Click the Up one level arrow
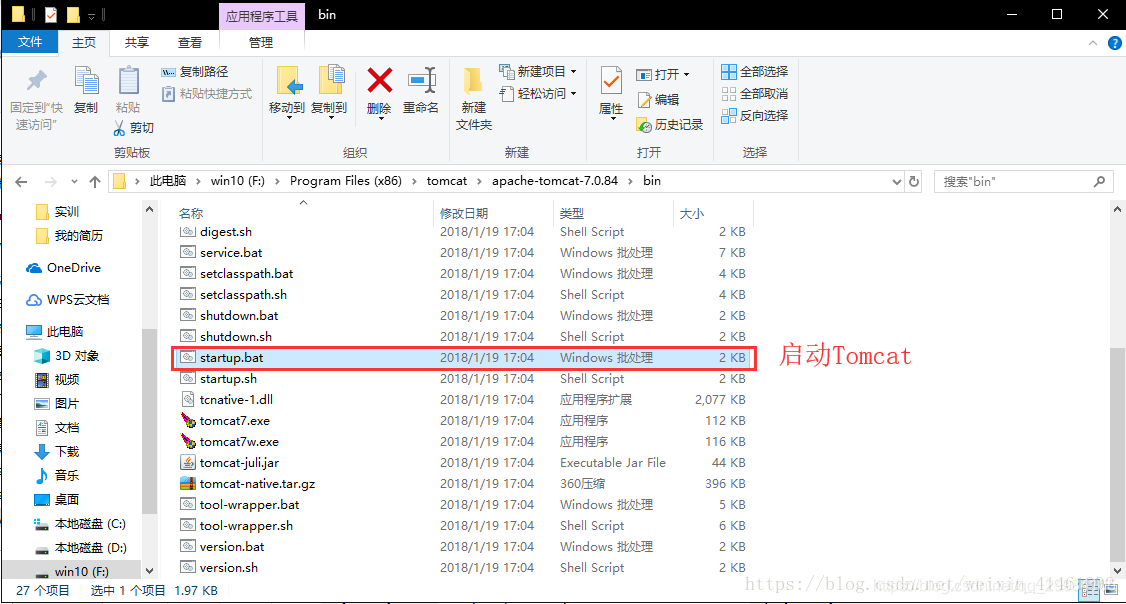 95,182
